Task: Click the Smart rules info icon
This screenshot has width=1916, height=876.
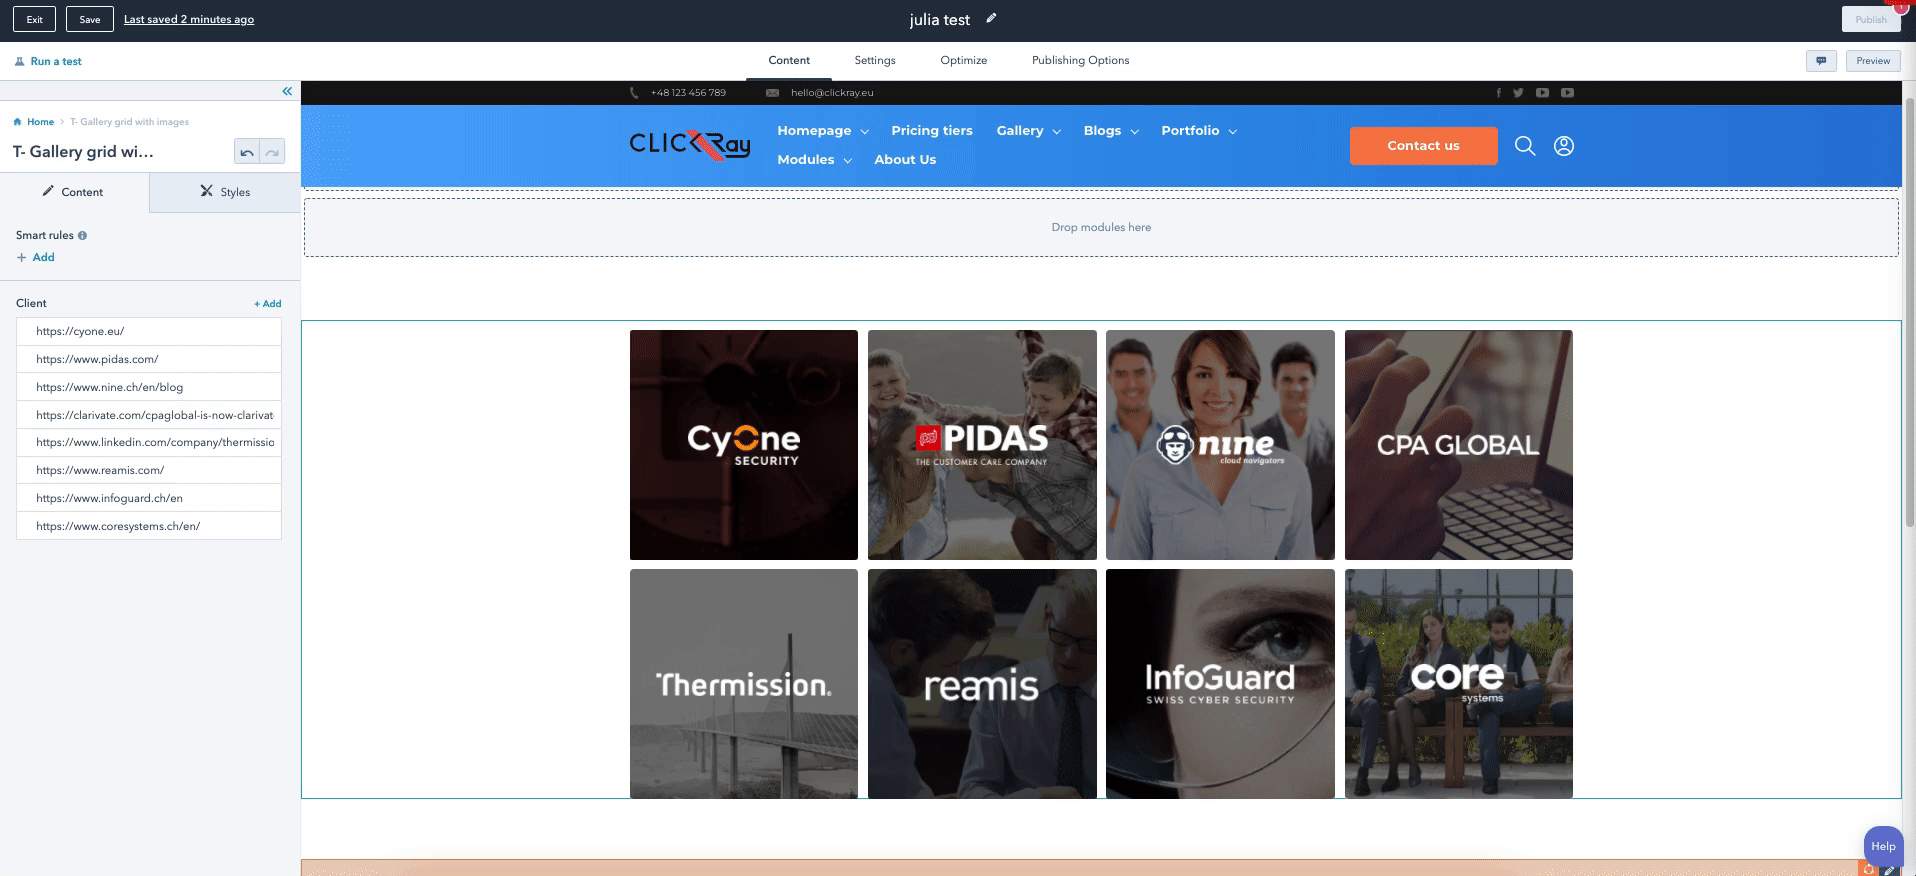Action: click(x=82, y=236)
